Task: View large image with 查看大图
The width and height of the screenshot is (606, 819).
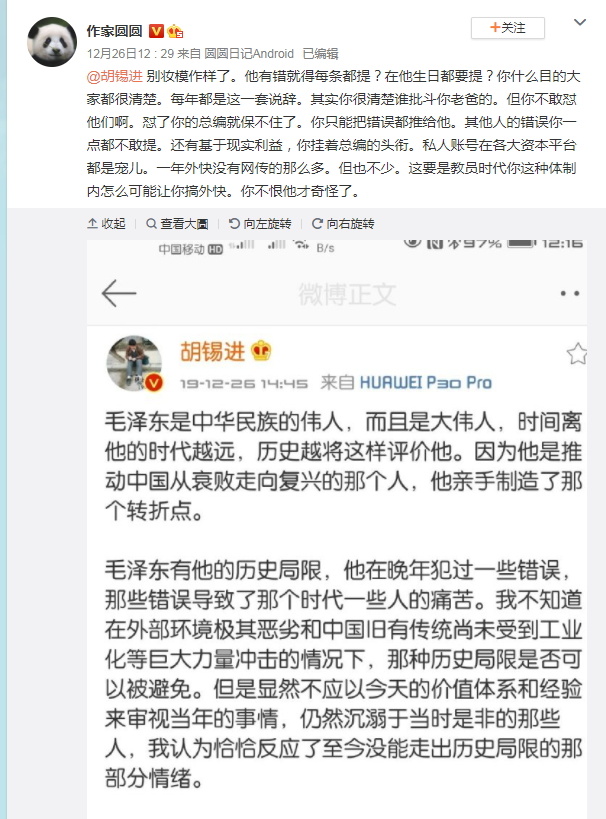Action: point(177,224)
